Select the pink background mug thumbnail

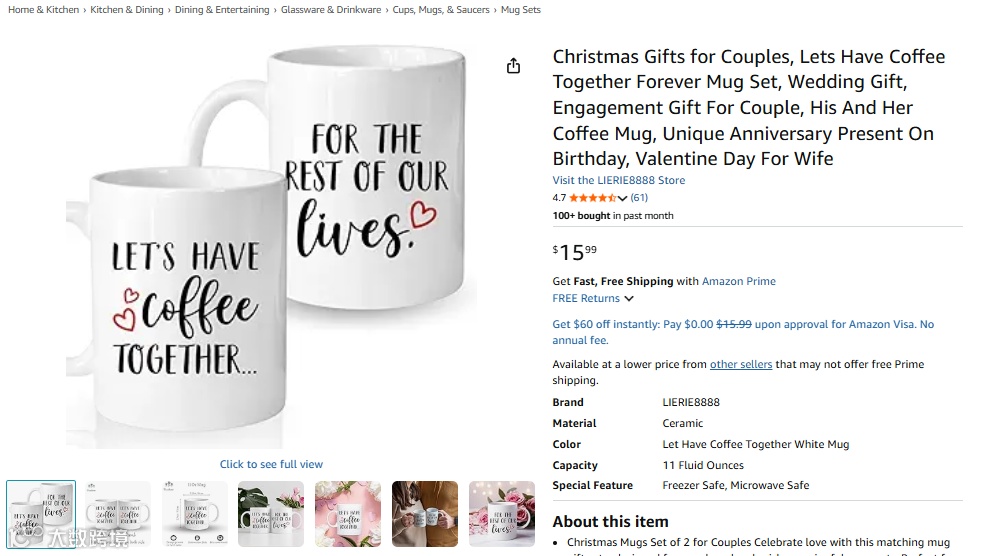click(348, 514)
